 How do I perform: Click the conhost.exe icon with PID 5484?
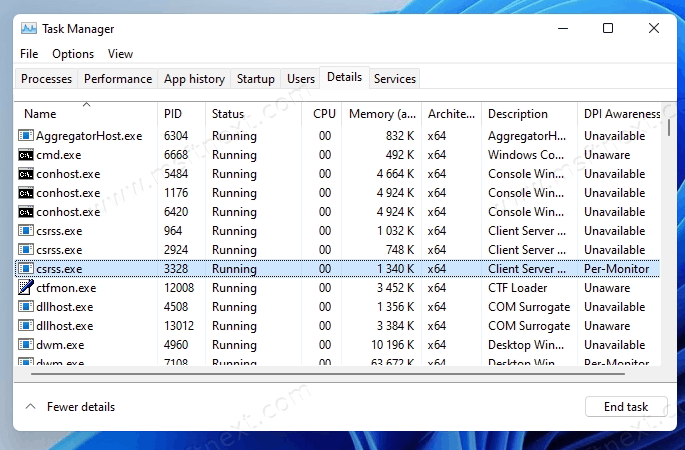point(26,174)
